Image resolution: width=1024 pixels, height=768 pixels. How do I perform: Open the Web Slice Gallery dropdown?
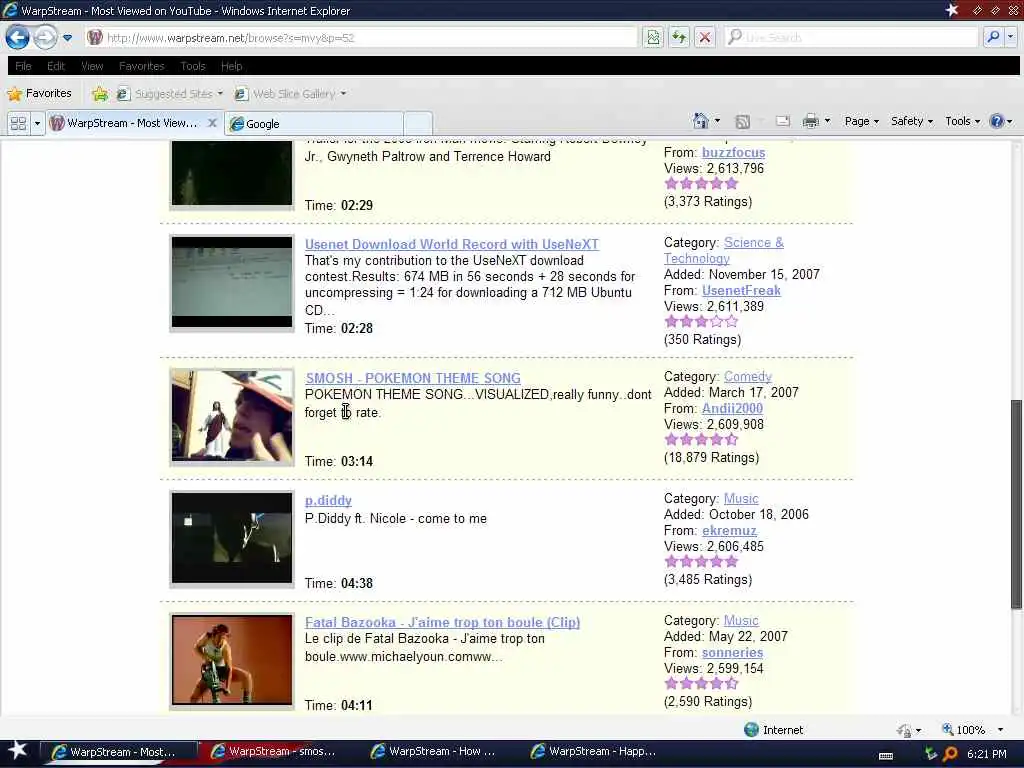pos(290,94)
